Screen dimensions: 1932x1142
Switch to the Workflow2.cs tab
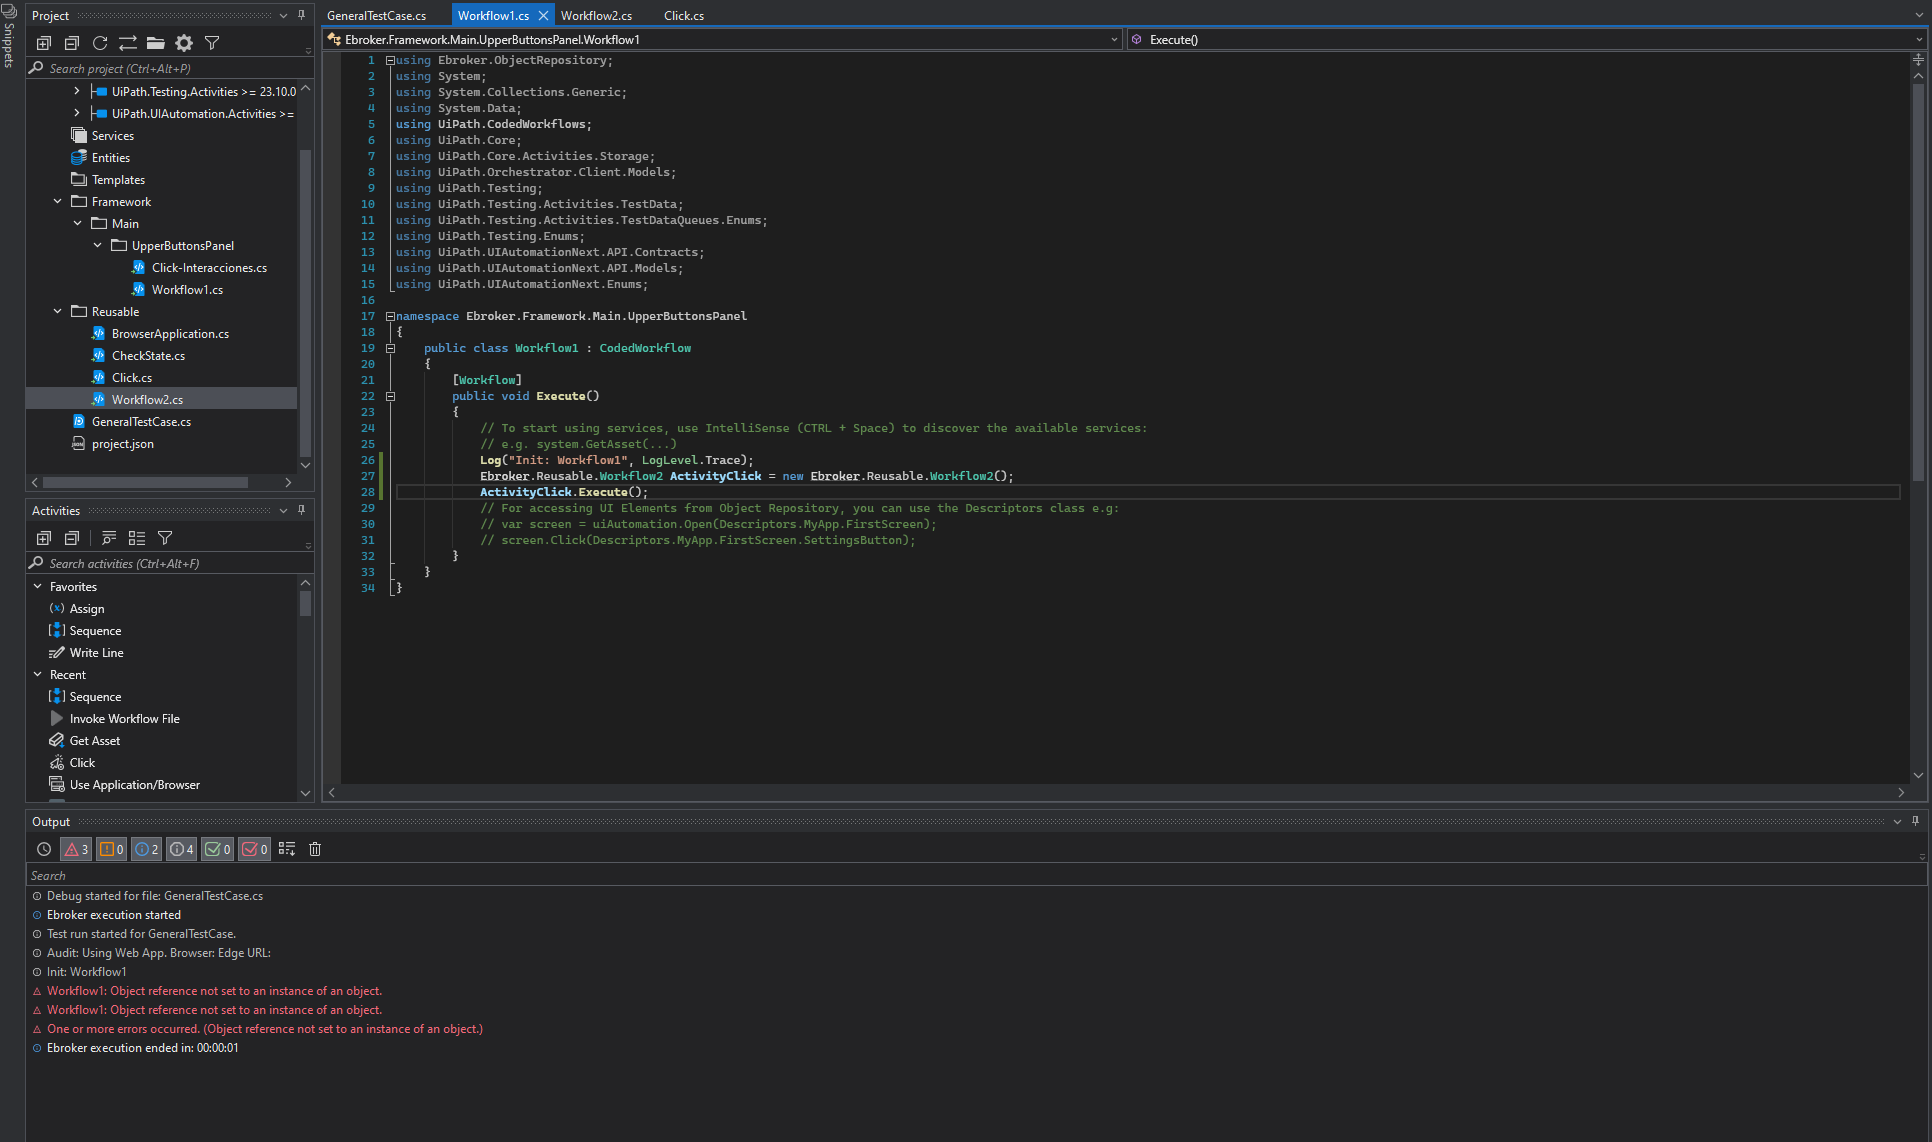[596, 16]
